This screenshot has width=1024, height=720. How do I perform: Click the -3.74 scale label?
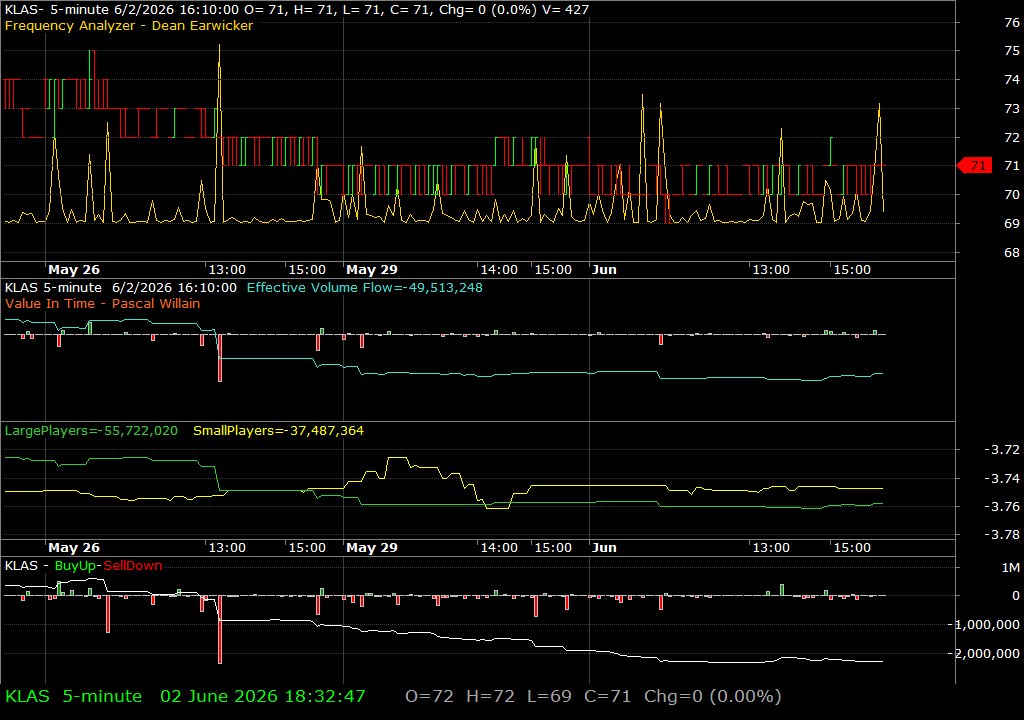tap(1002, 478)
